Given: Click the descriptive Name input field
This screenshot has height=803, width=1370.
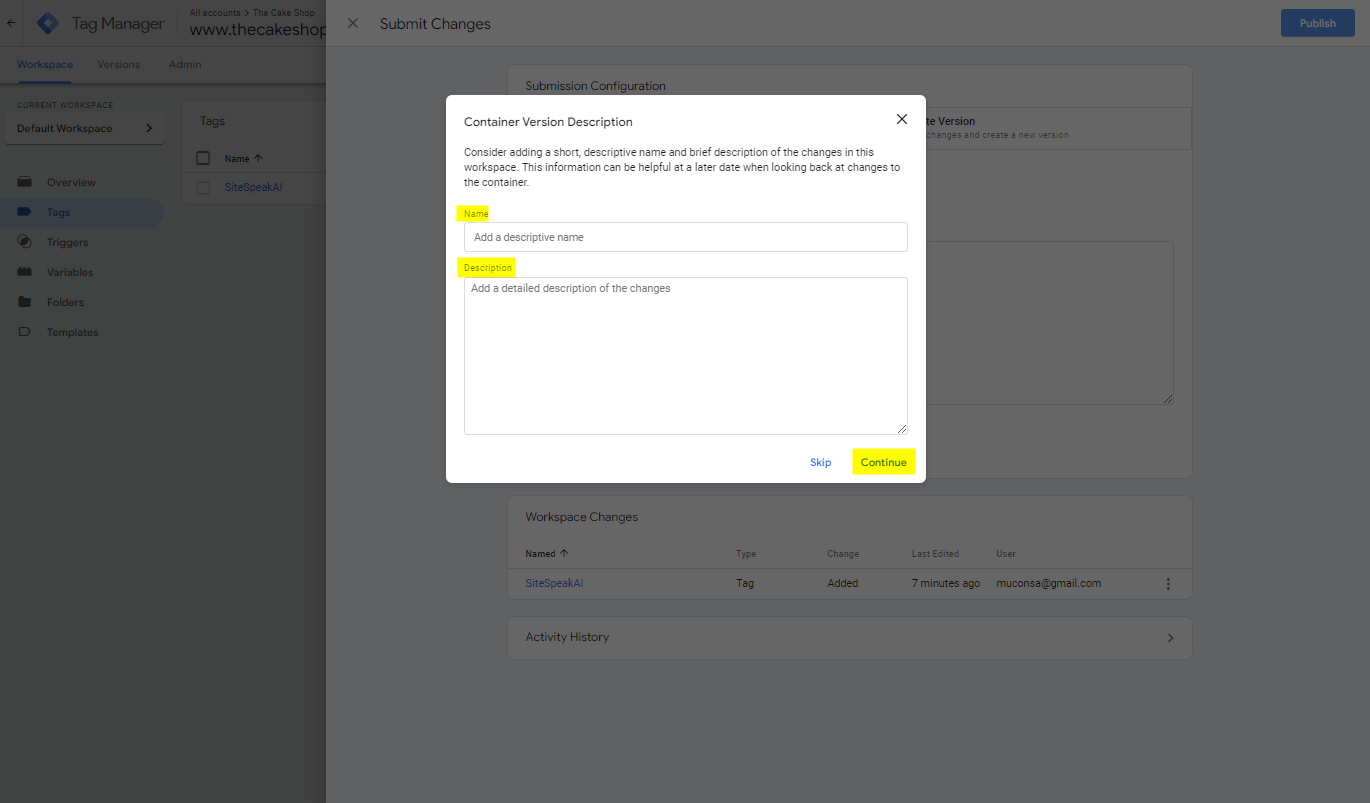Looking at the screenshot, I should [685, 237].
